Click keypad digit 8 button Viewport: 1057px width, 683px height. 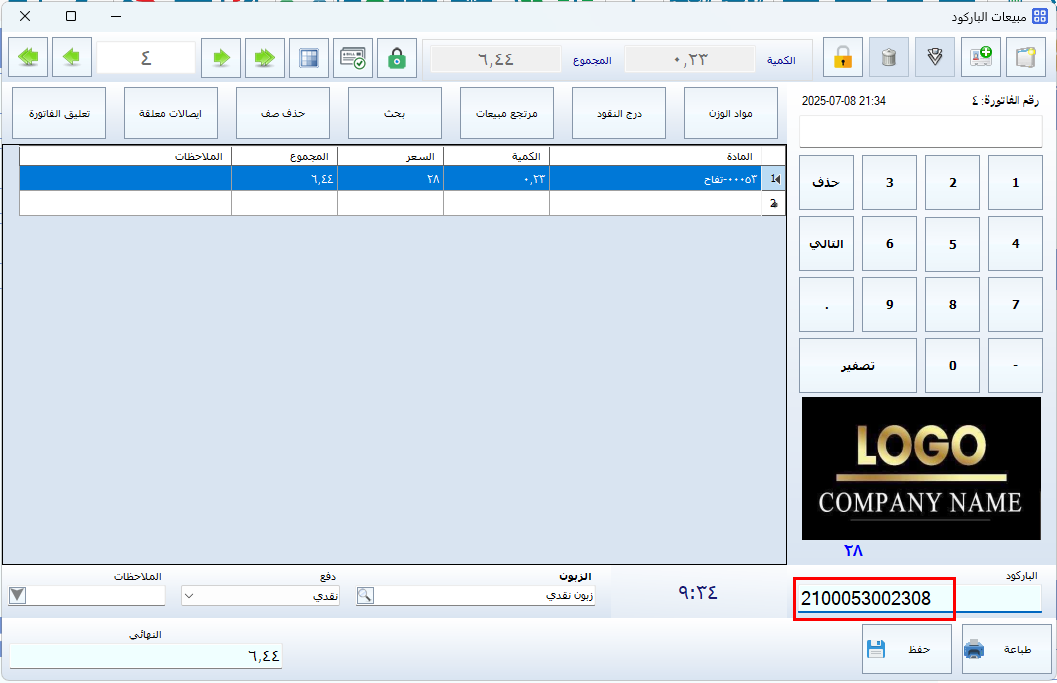pos(953,304)
